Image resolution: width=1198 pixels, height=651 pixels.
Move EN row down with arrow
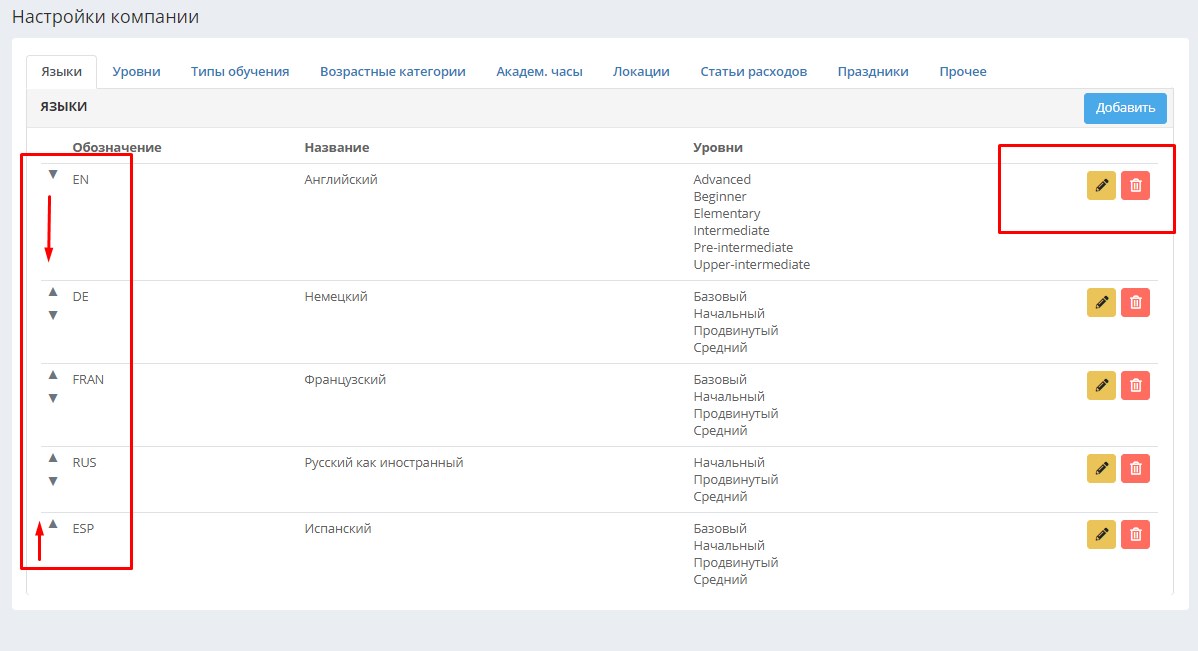click(53, 175)
